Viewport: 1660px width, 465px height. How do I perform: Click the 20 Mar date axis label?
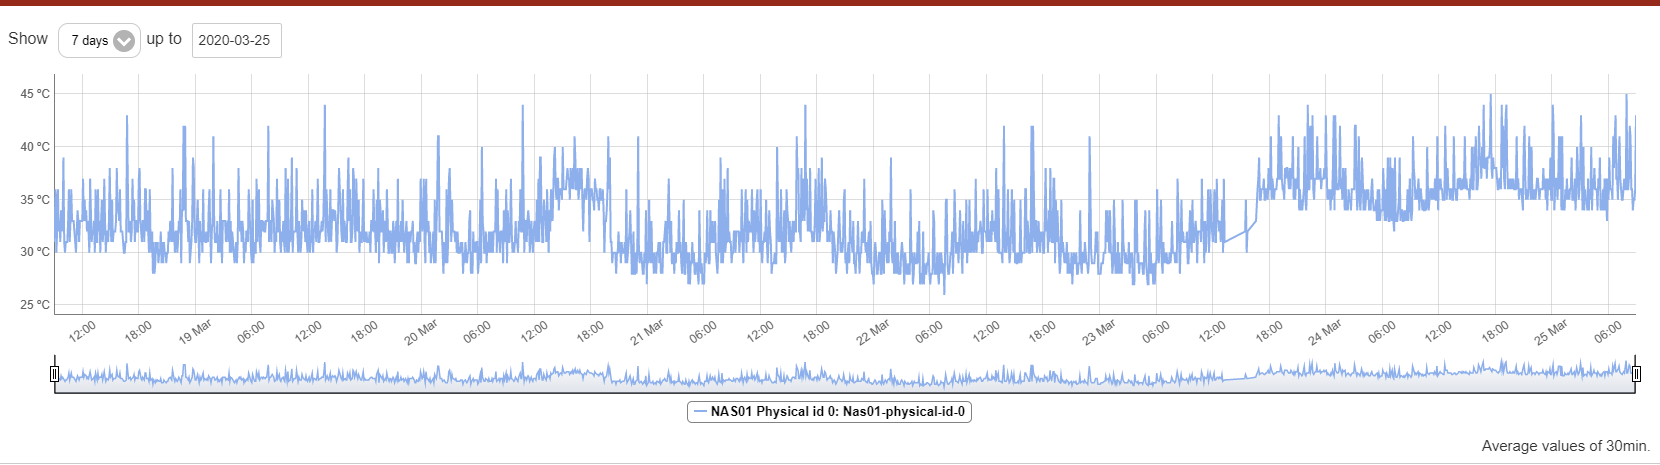[x=422, y=332]
